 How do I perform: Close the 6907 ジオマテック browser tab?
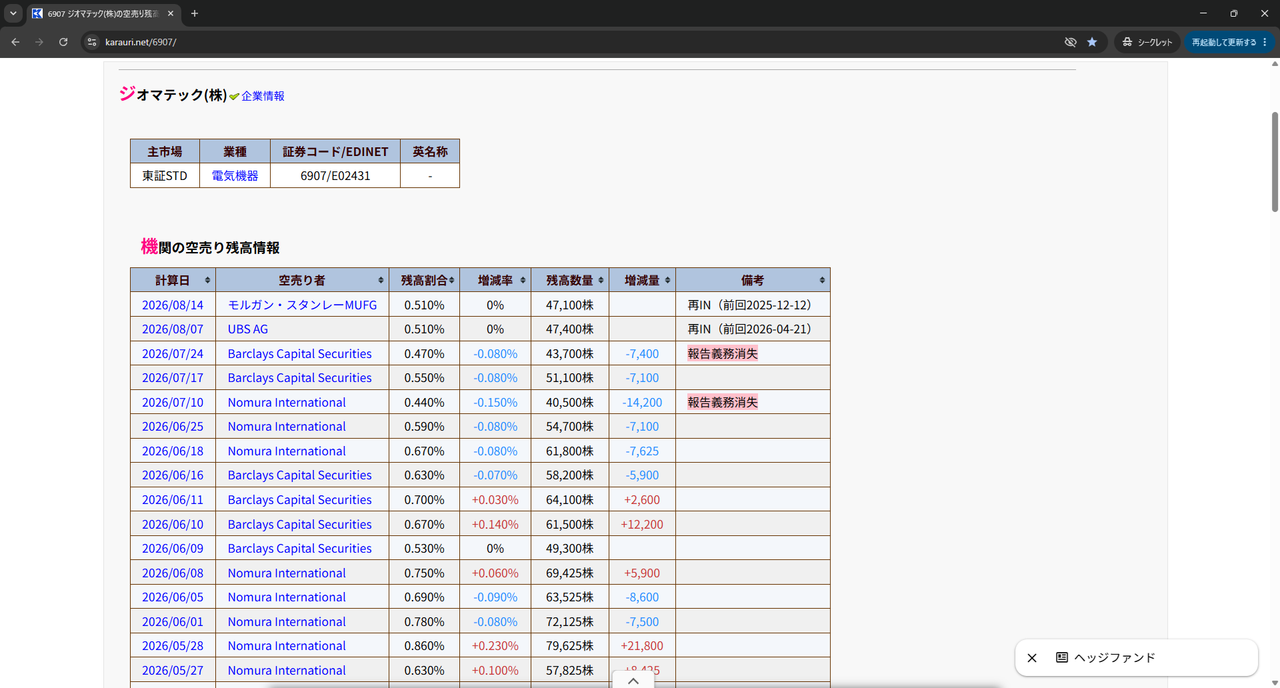[171, 13]
